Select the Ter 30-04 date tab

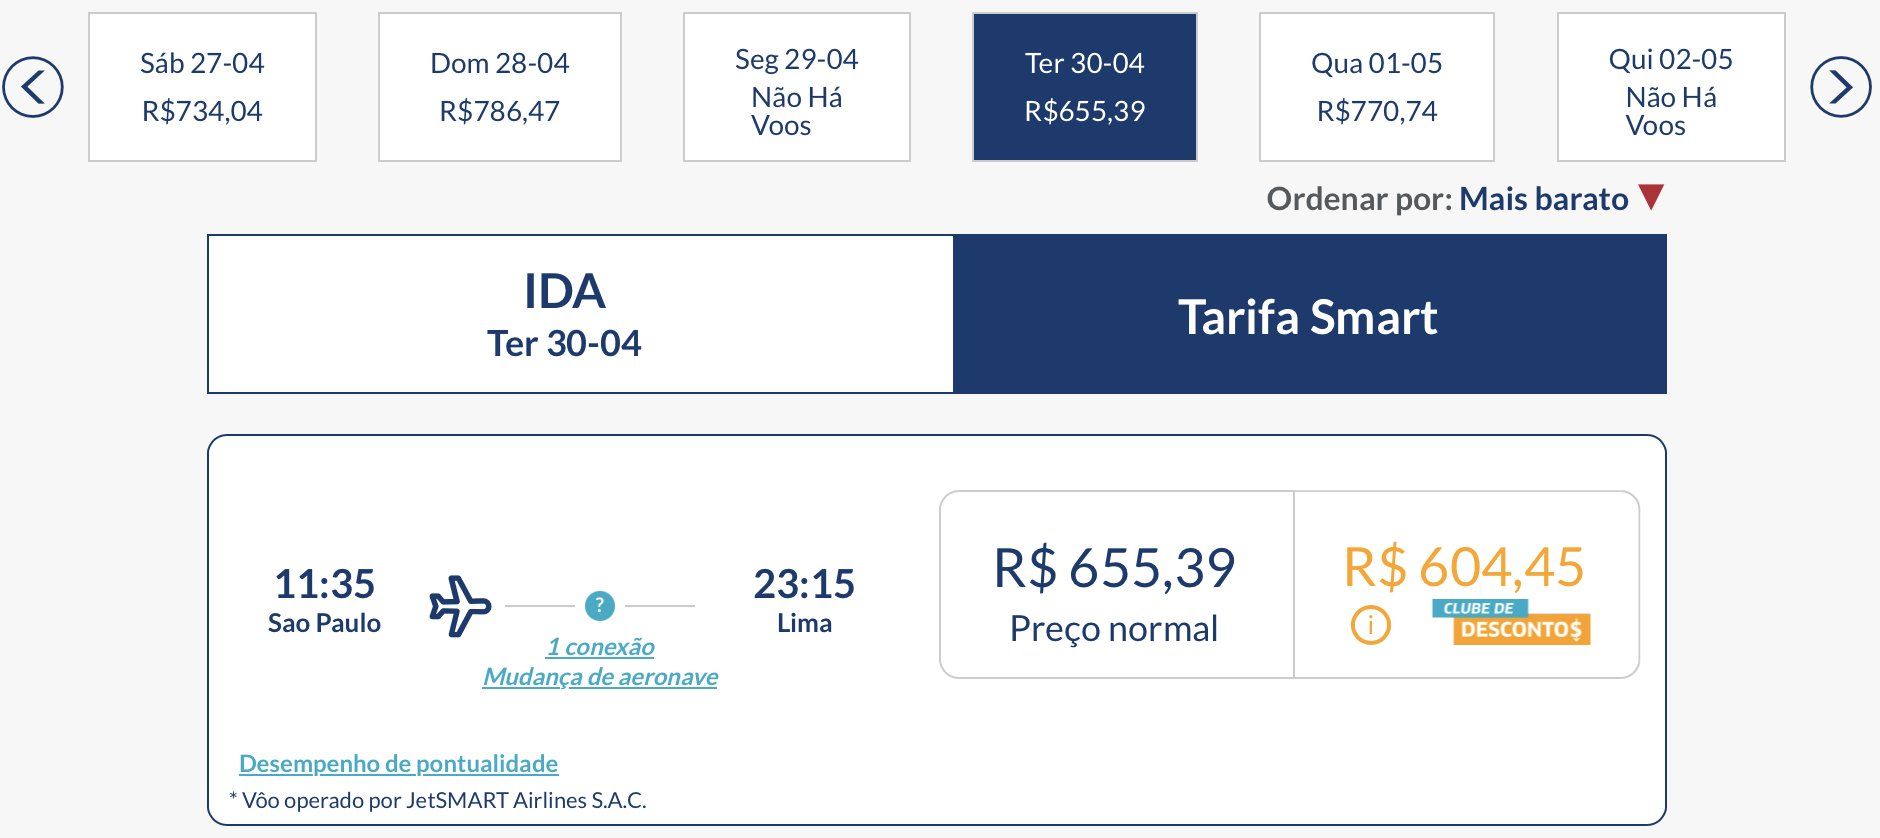coord(1084,87)
